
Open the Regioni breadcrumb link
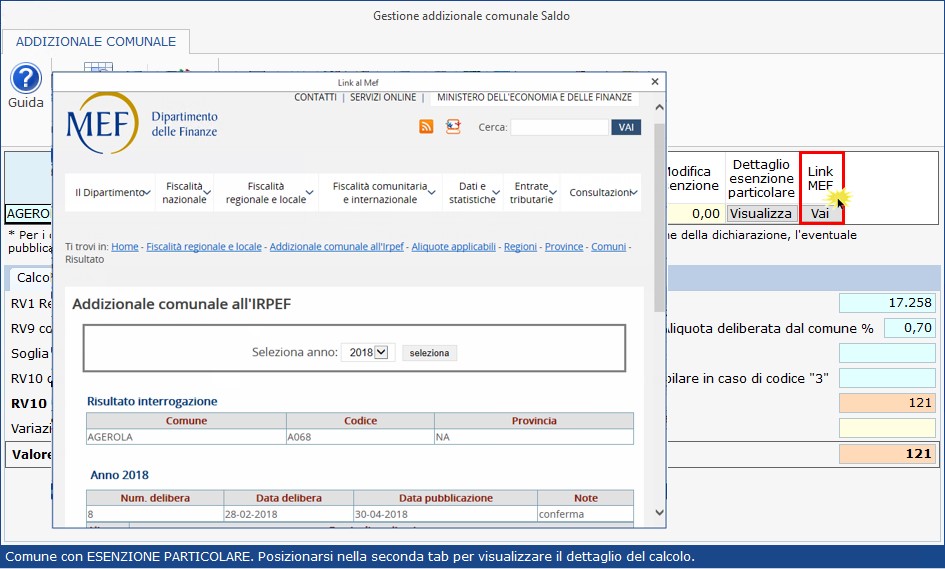click(x=520, y=247)
